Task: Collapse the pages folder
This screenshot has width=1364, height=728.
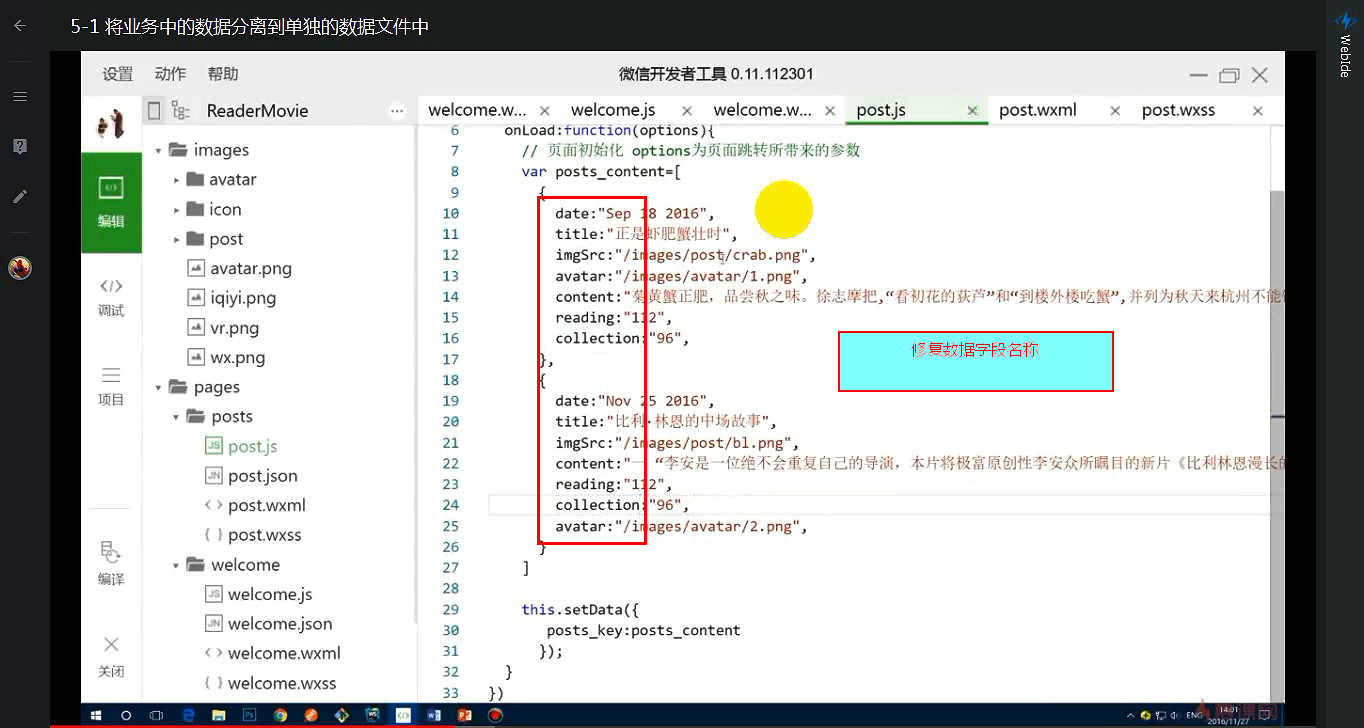Action: point(158,387)
